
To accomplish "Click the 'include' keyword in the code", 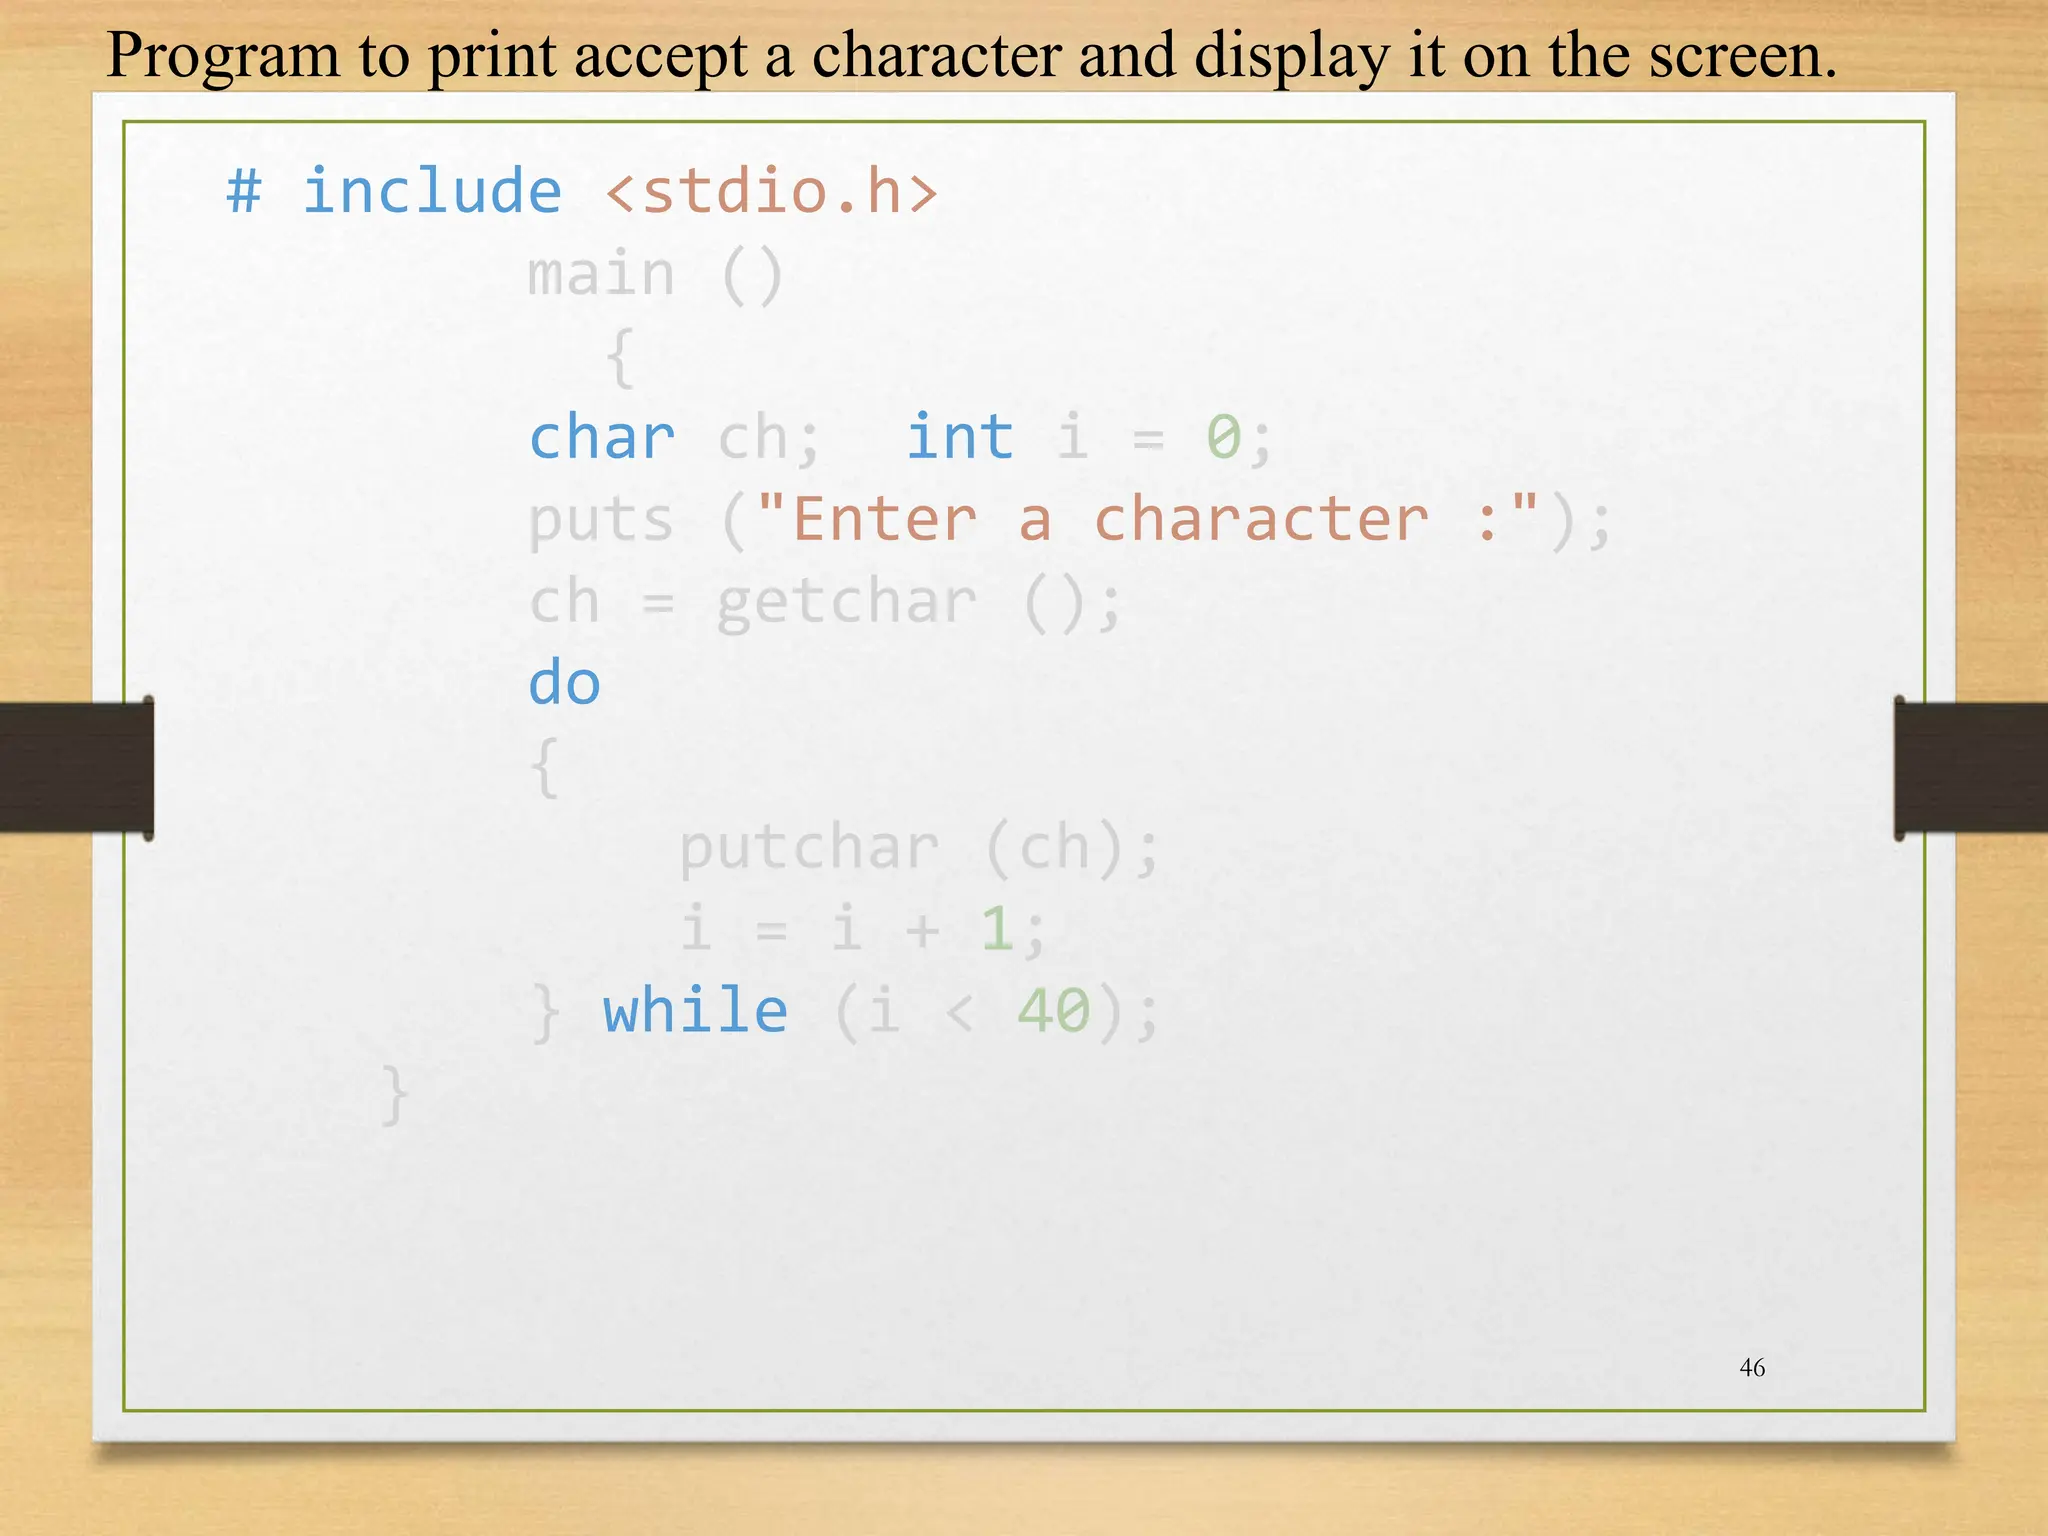I will pyautogui.click(x=432, y=190).
